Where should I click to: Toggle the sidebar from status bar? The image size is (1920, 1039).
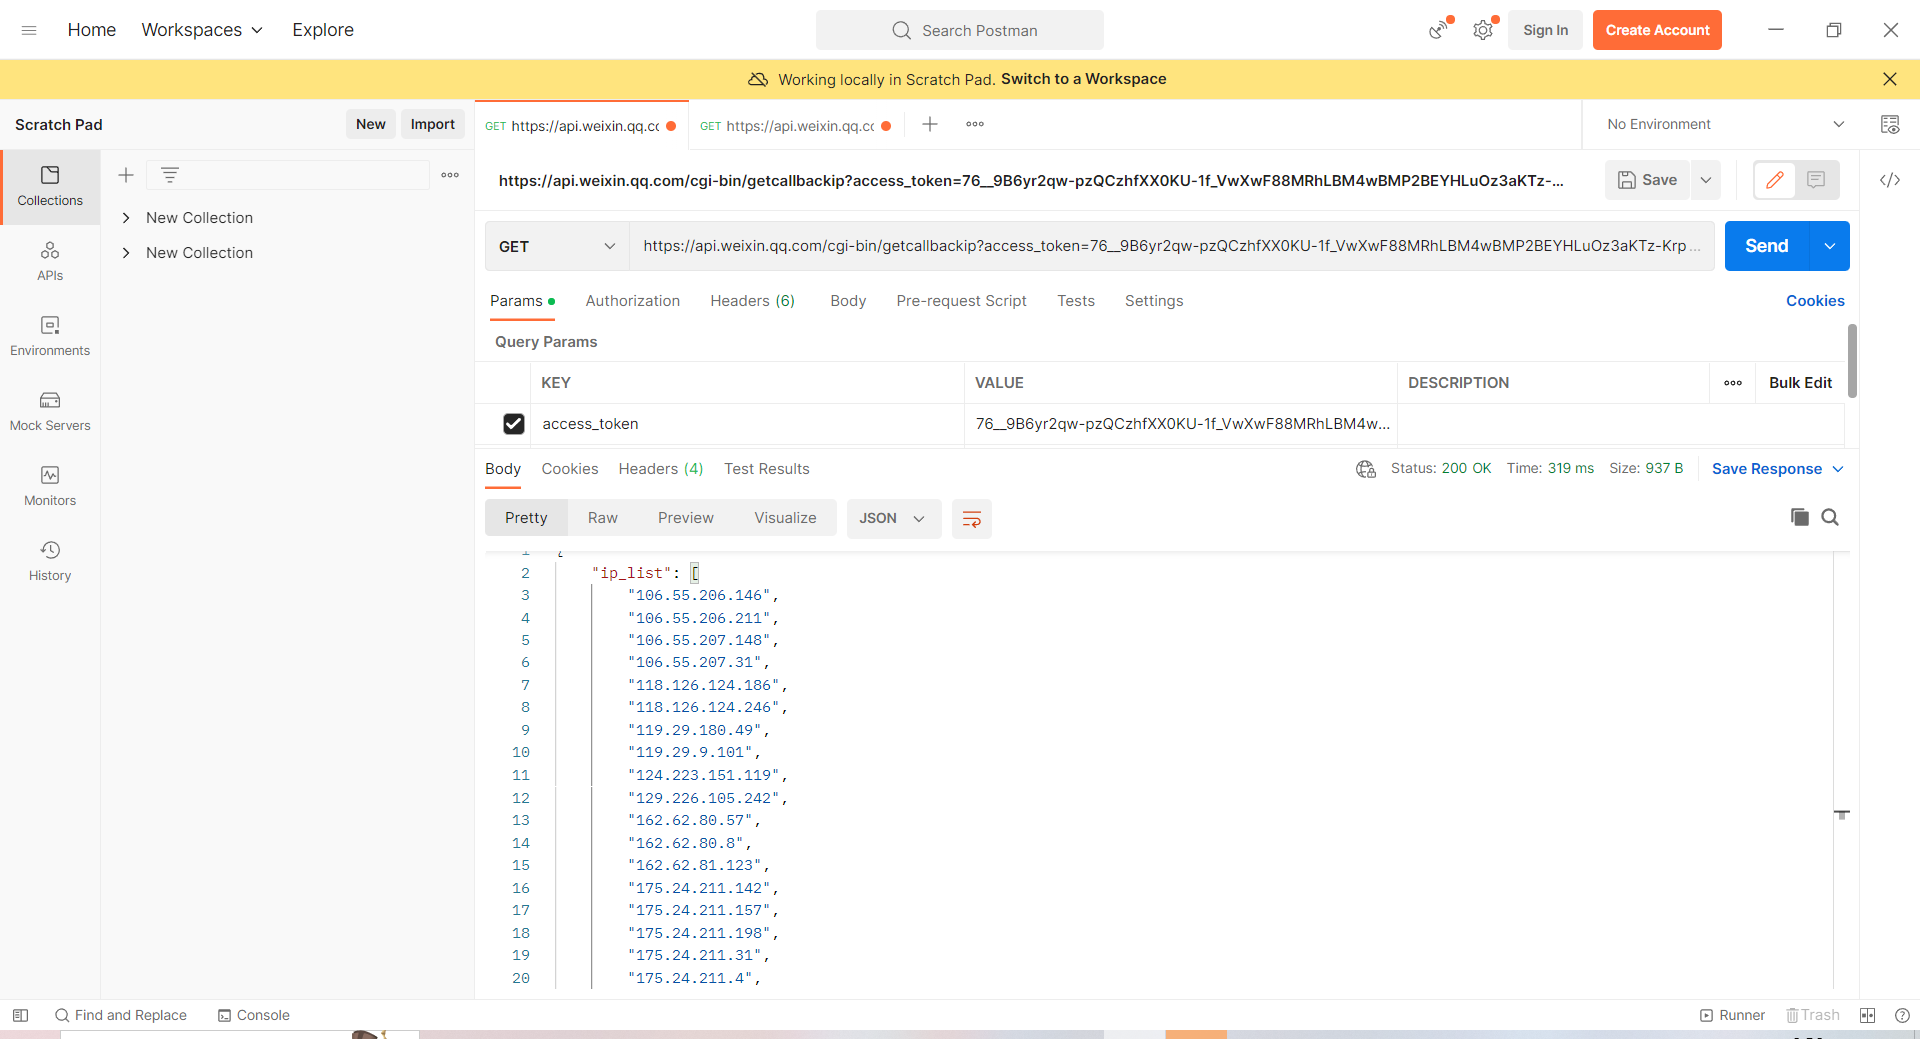20,1015
